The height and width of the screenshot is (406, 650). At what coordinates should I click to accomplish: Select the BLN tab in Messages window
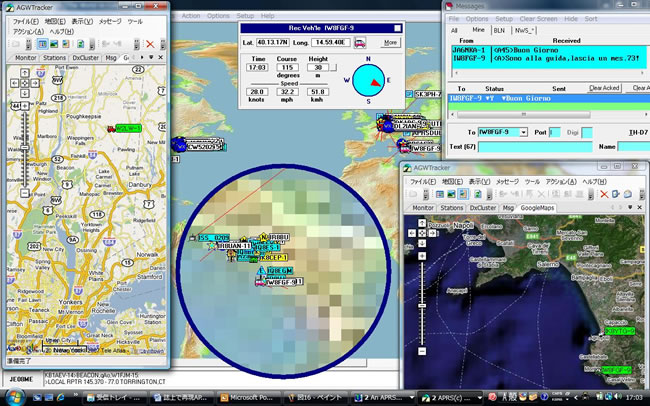pos(499,30)
